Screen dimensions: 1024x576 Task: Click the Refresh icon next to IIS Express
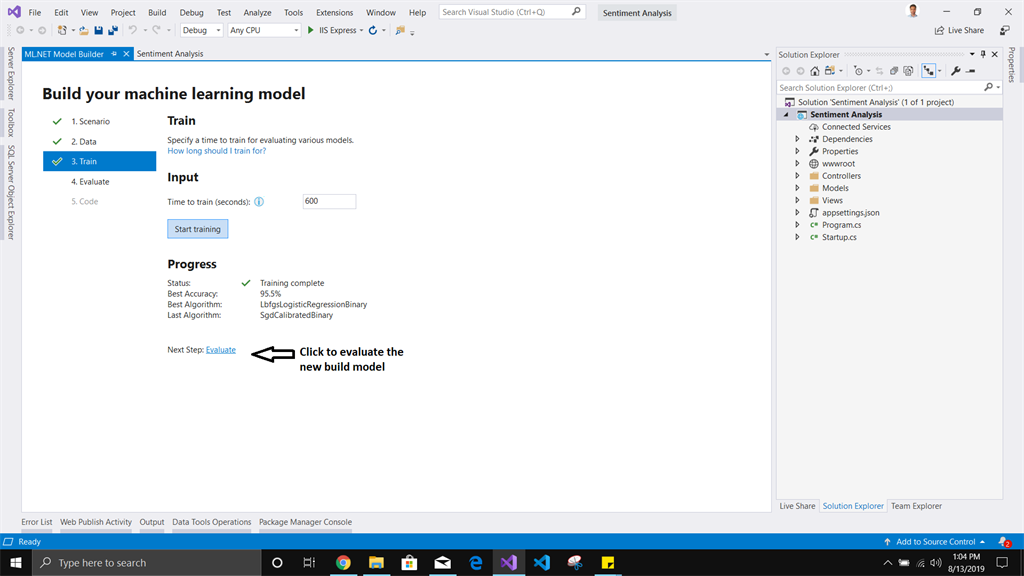point(373,30)
